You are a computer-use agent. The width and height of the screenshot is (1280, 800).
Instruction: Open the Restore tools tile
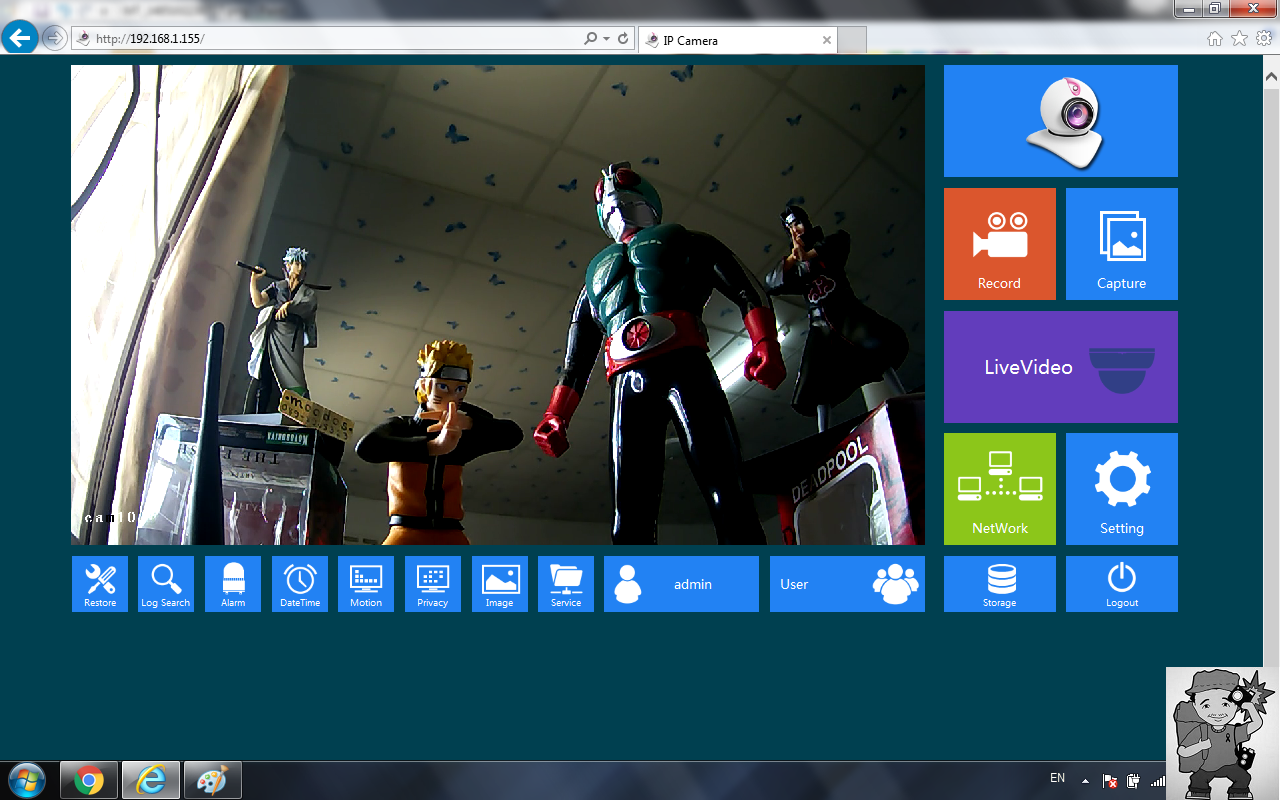pos(100,584)
